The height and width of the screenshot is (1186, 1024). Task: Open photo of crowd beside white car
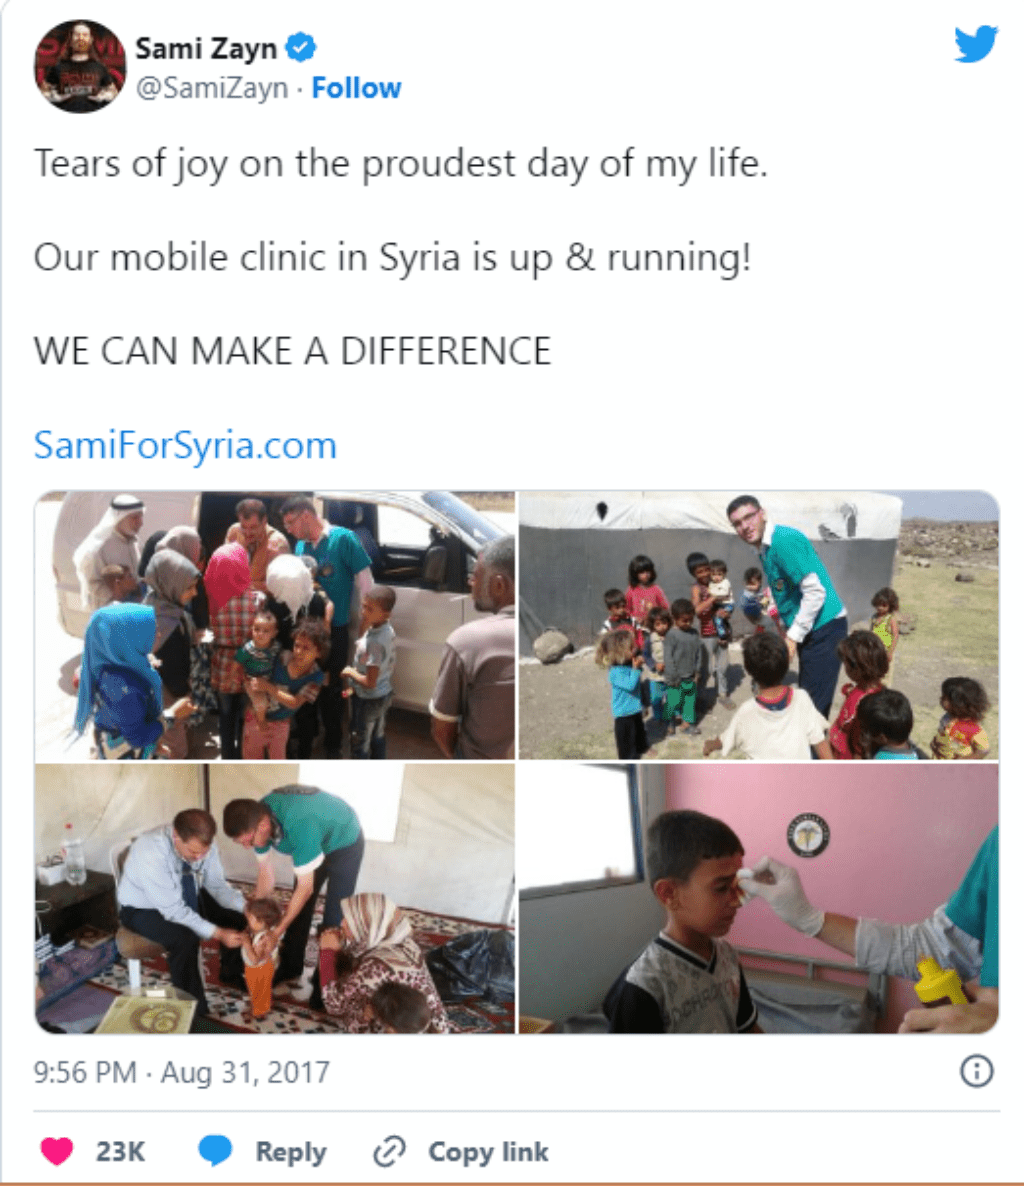(275, 625)
